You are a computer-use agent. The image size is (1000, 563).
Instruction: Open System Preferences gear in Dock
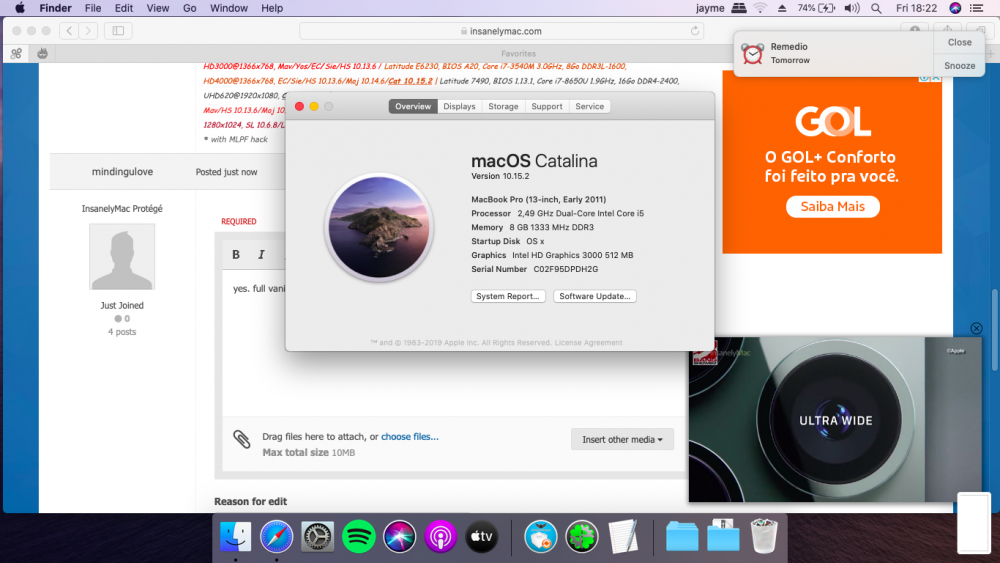(x=317, y=537)
